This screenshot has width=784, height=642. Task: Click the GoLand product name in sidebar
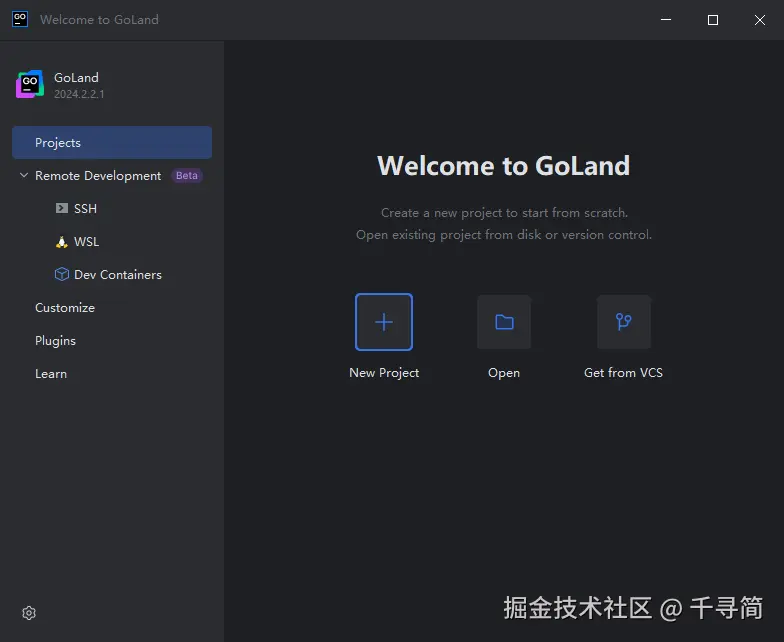pos(76,78)
